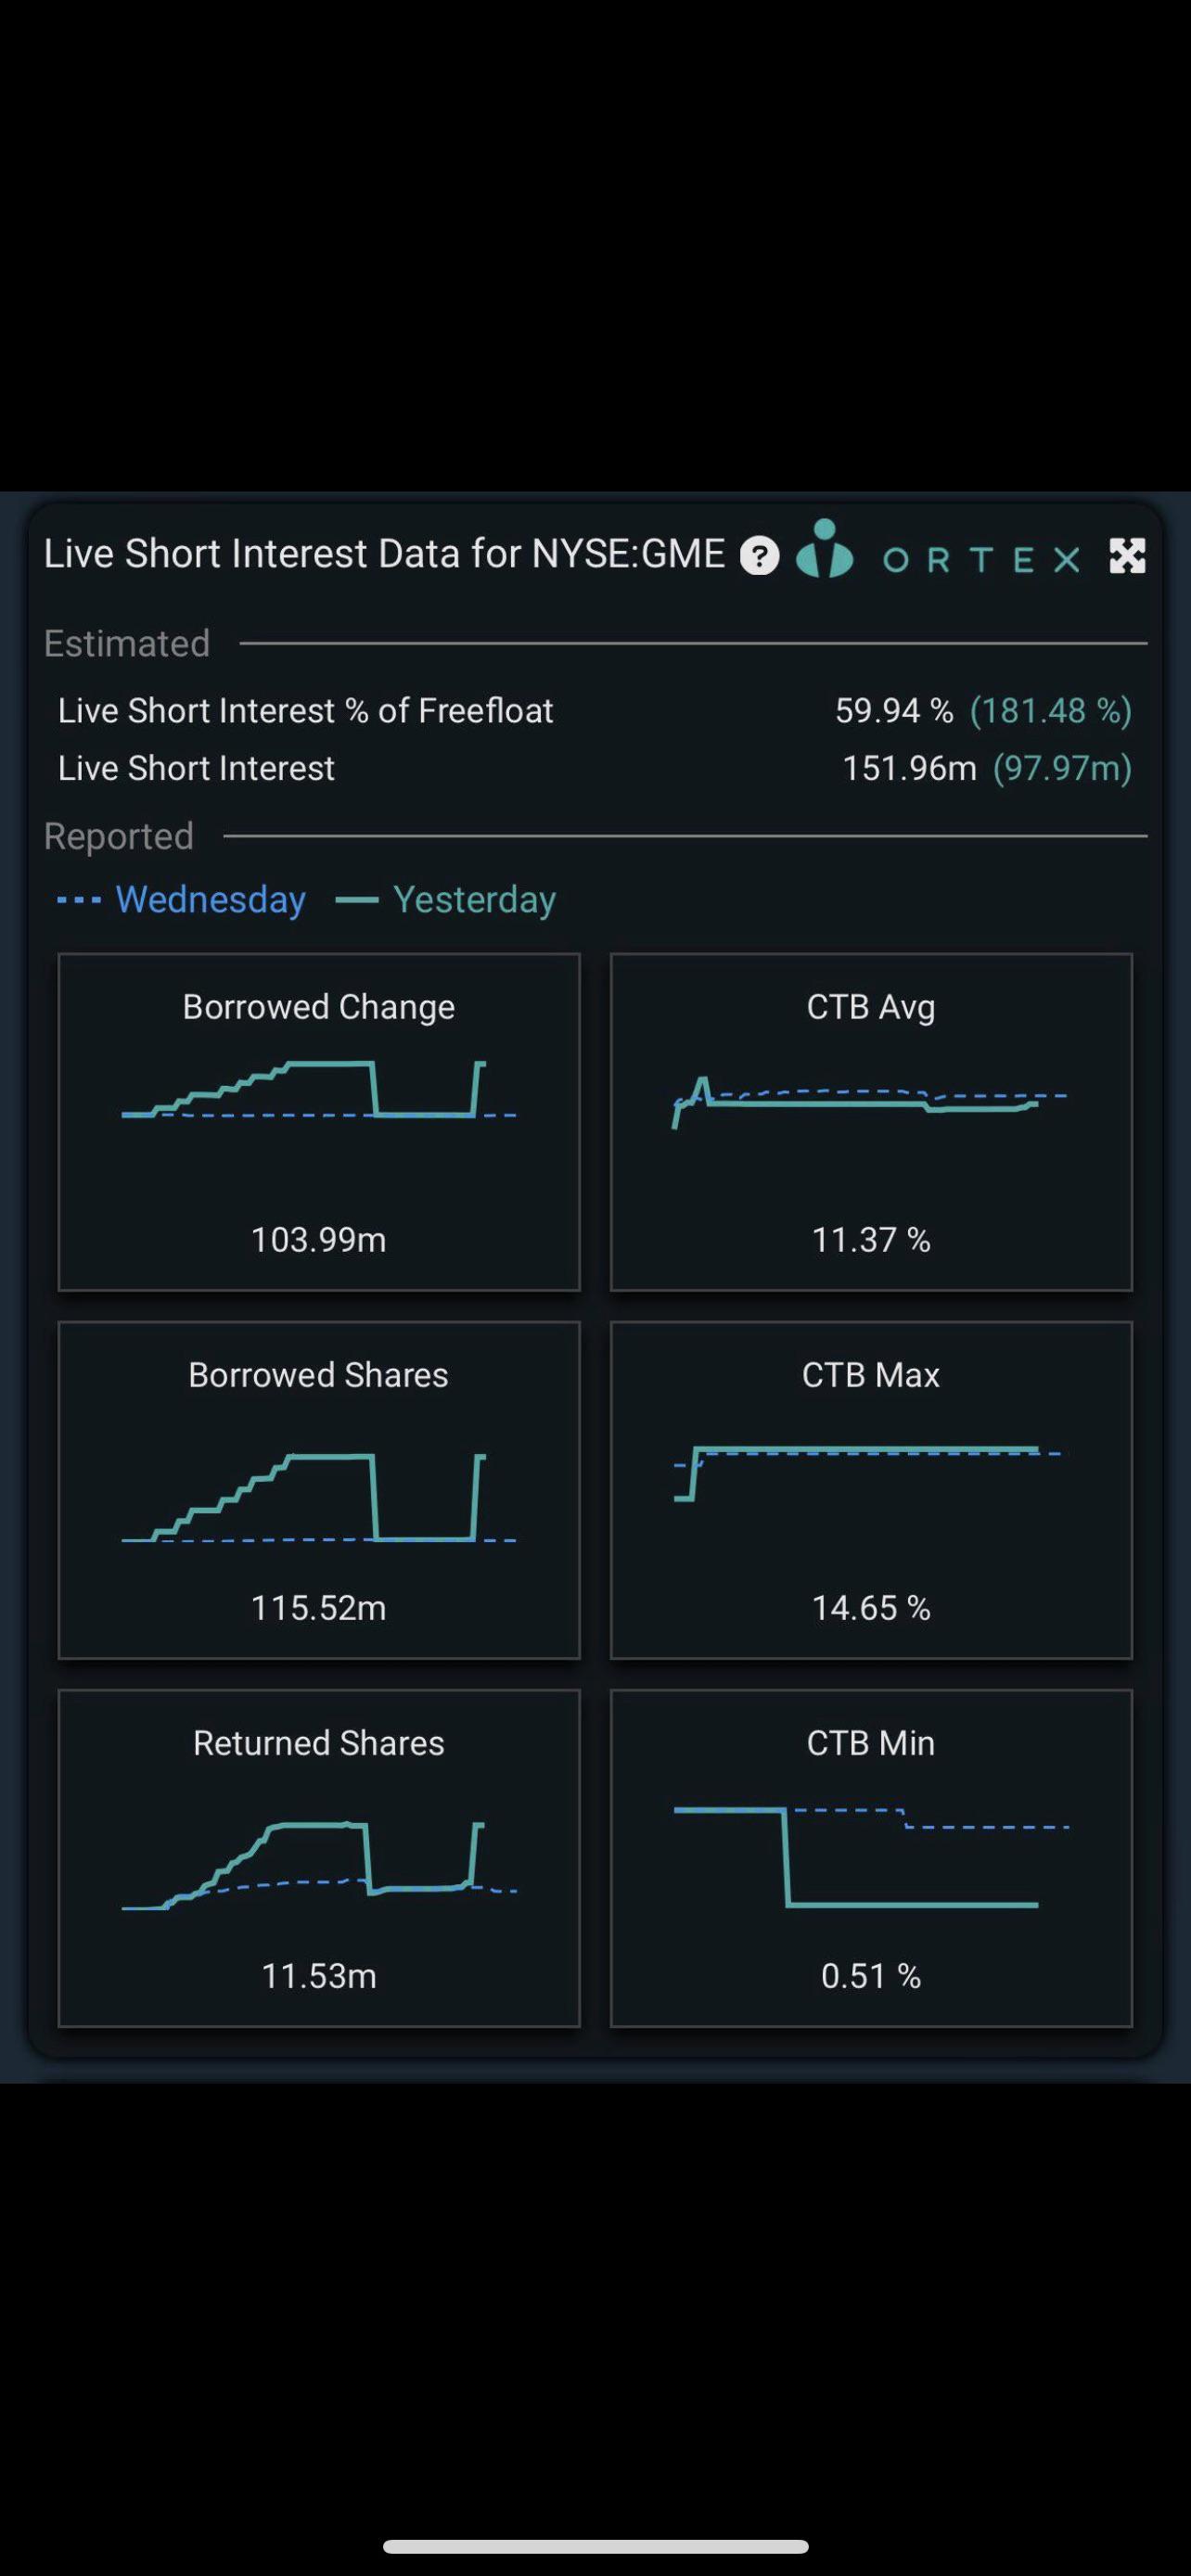Select the Live Short Interest row
This screenshot has width=1191, height=2576.
click(196, 768)
